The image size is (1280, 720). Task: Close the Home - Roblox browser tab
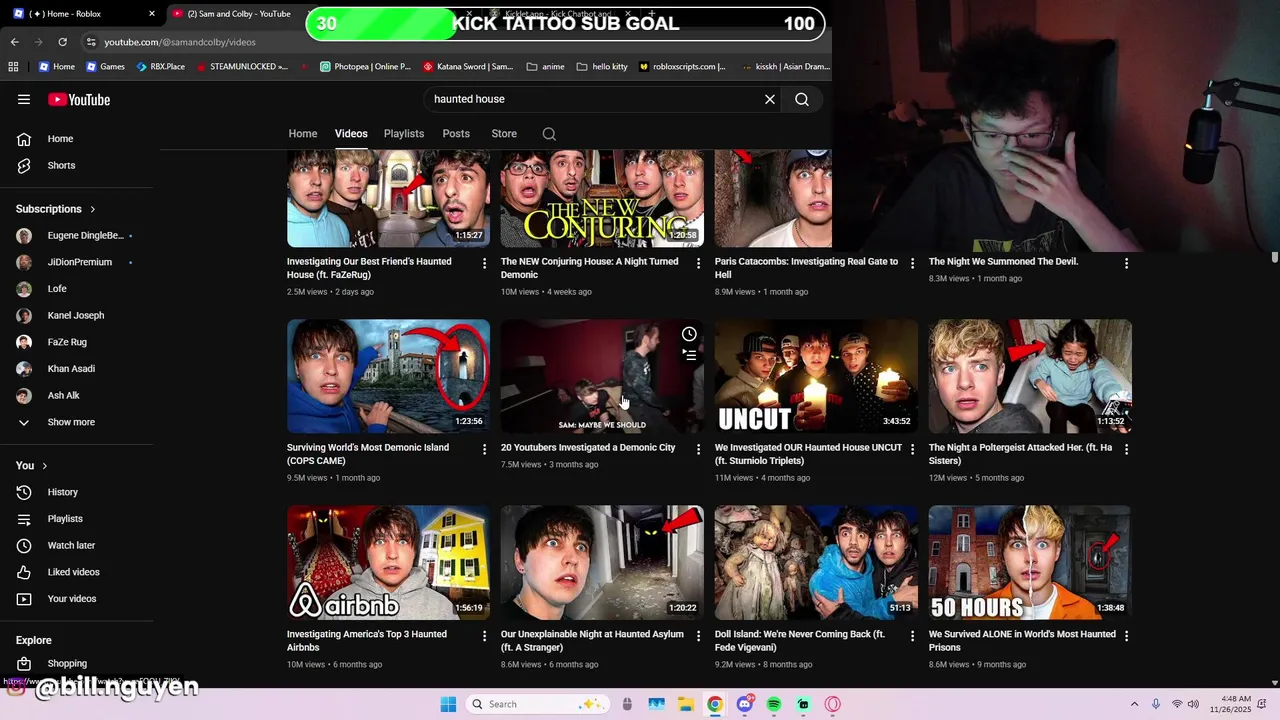click(152, 14)
